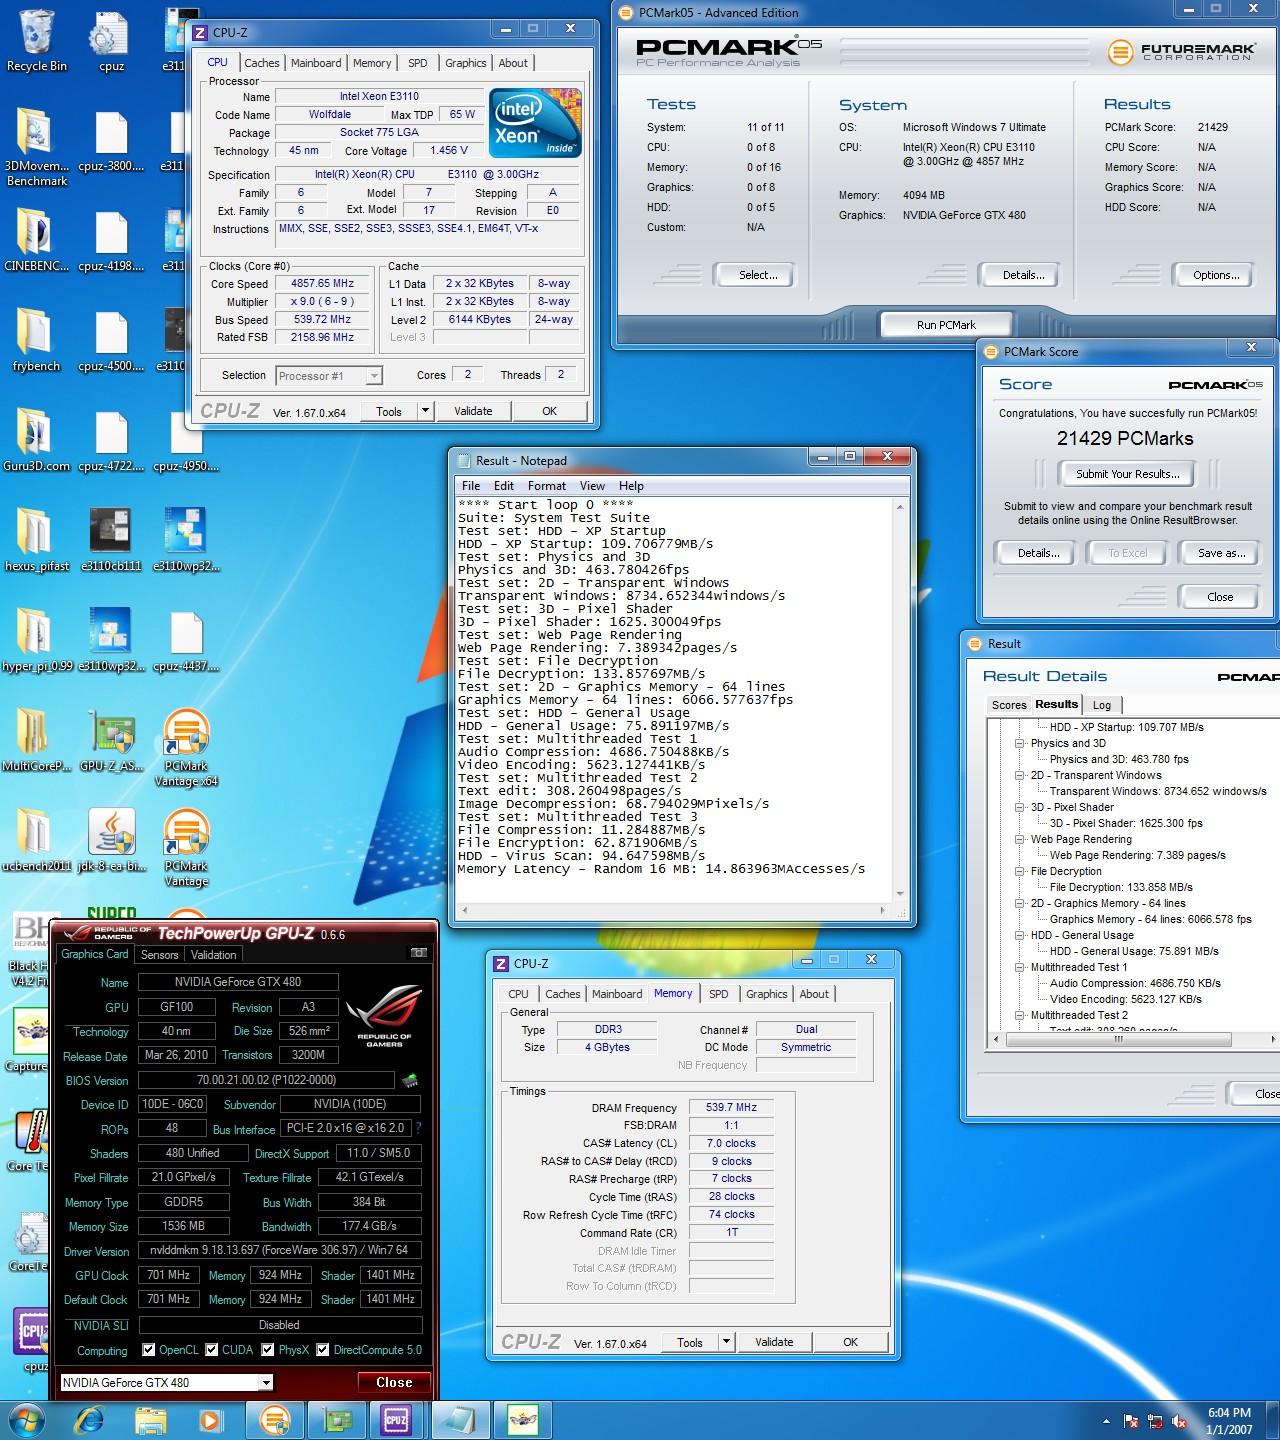Open Tools dropdown arrow in CPU-Z CPU window
This screenshot has width=1280, height=1440.
(x=425, y=411)
